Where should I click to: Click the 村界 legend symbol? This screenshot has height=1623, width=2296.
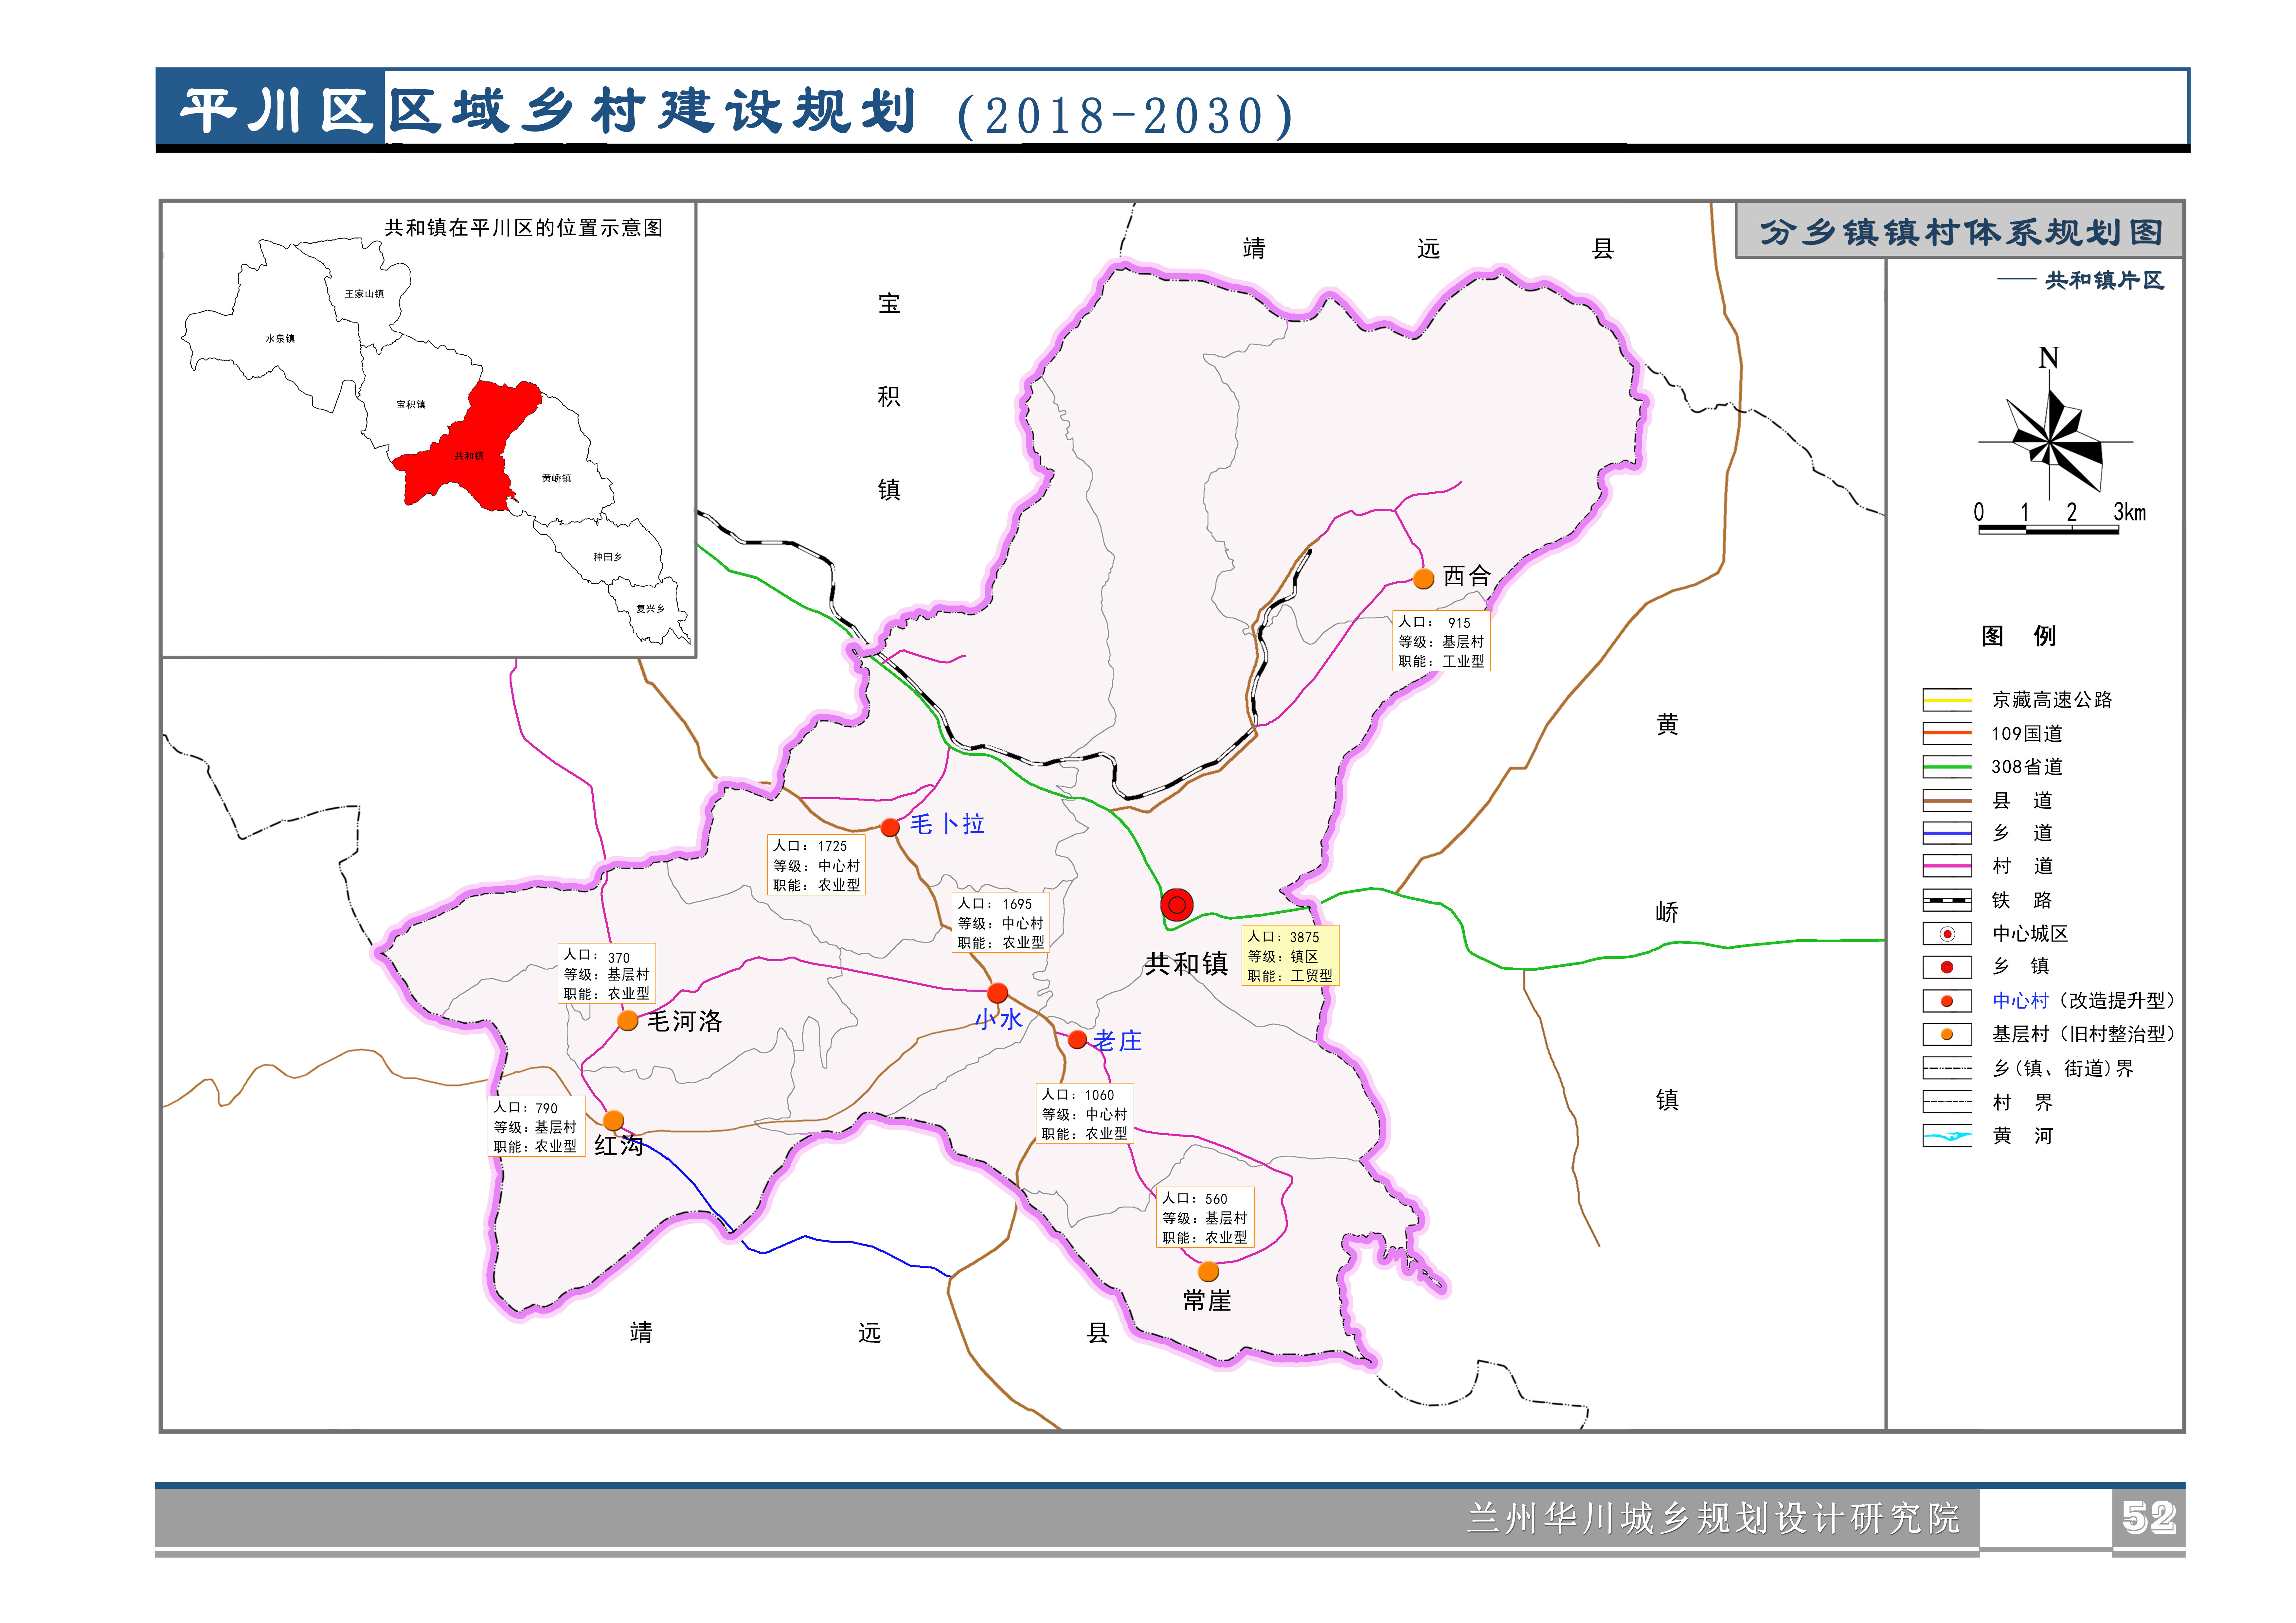click(1947, 1102)
